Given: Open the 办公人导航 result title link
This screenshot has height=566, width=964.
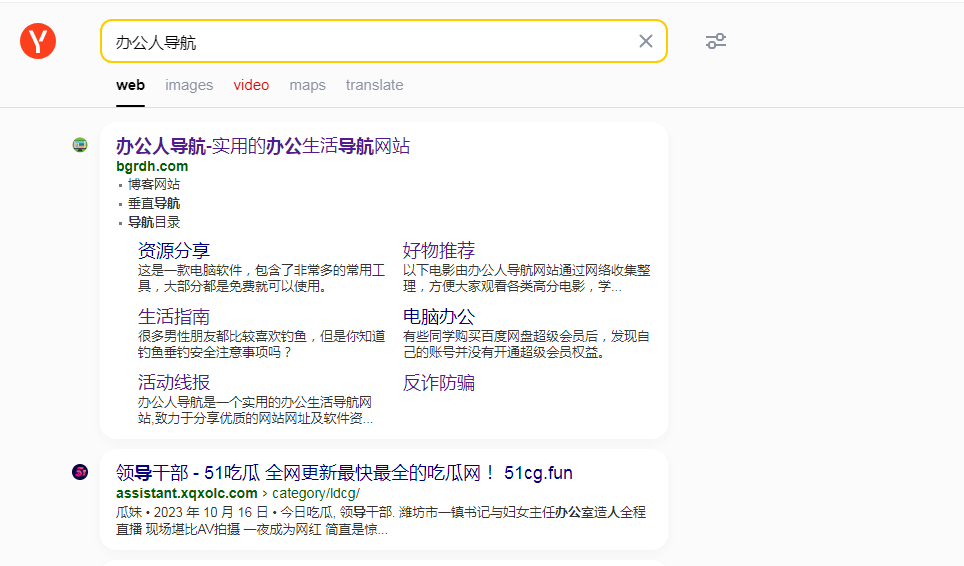Looking at the screenshot, I should coord(262,146).
